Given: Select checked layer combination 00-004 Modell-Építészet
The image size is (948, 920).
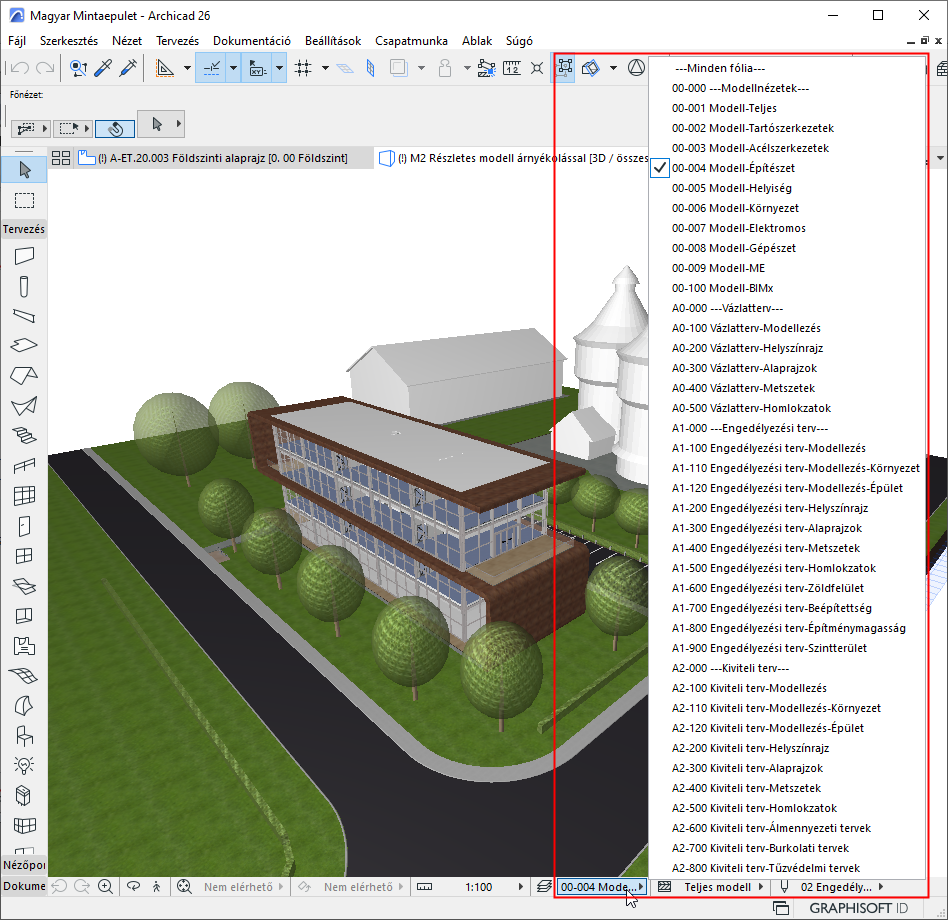Looking at the screenshot, I should point(733,168).
